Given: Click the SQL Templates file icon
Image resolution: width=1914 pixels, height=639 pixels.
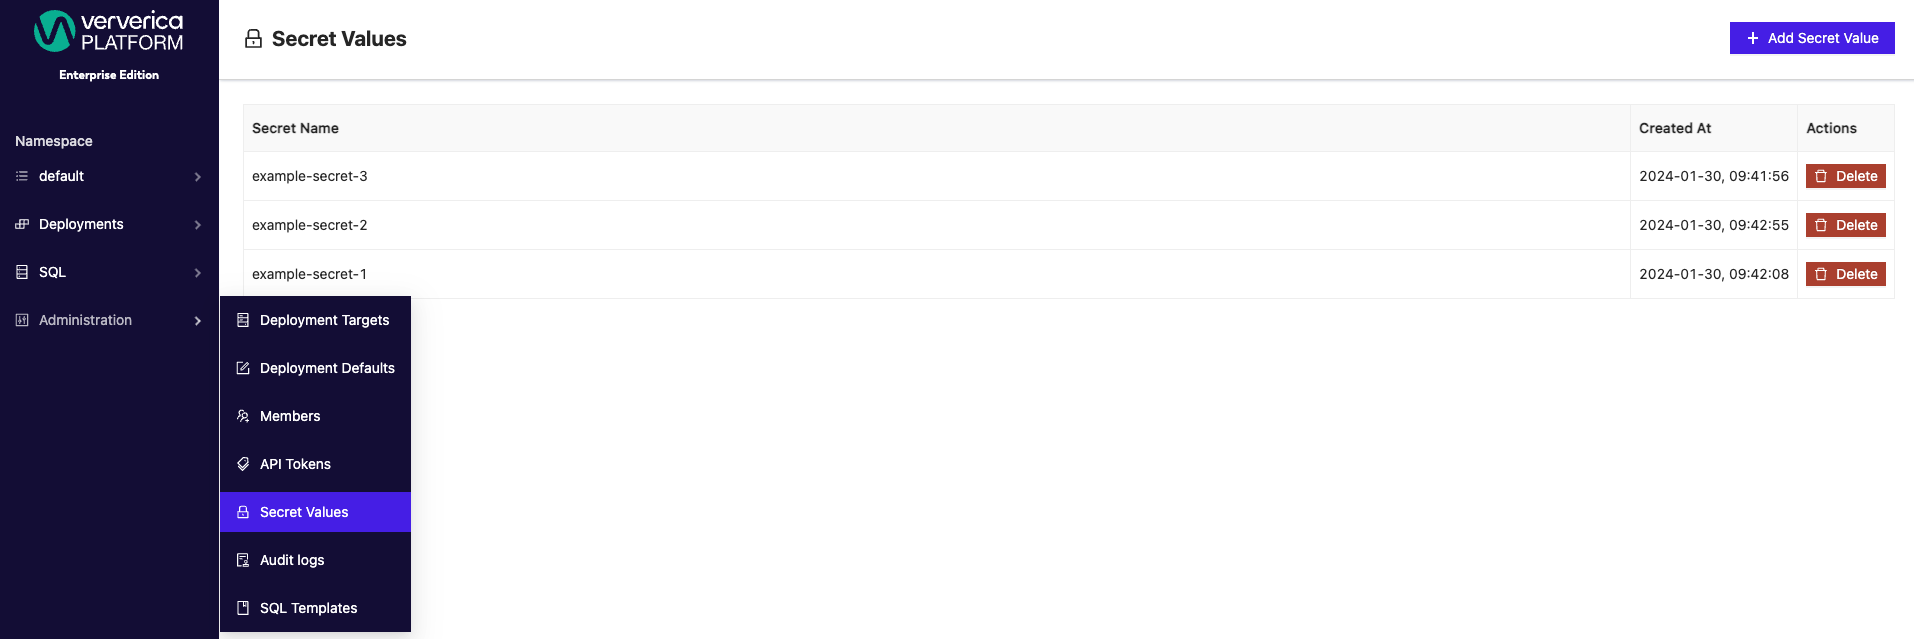Looking at the screenshot, I should point(243,608).
